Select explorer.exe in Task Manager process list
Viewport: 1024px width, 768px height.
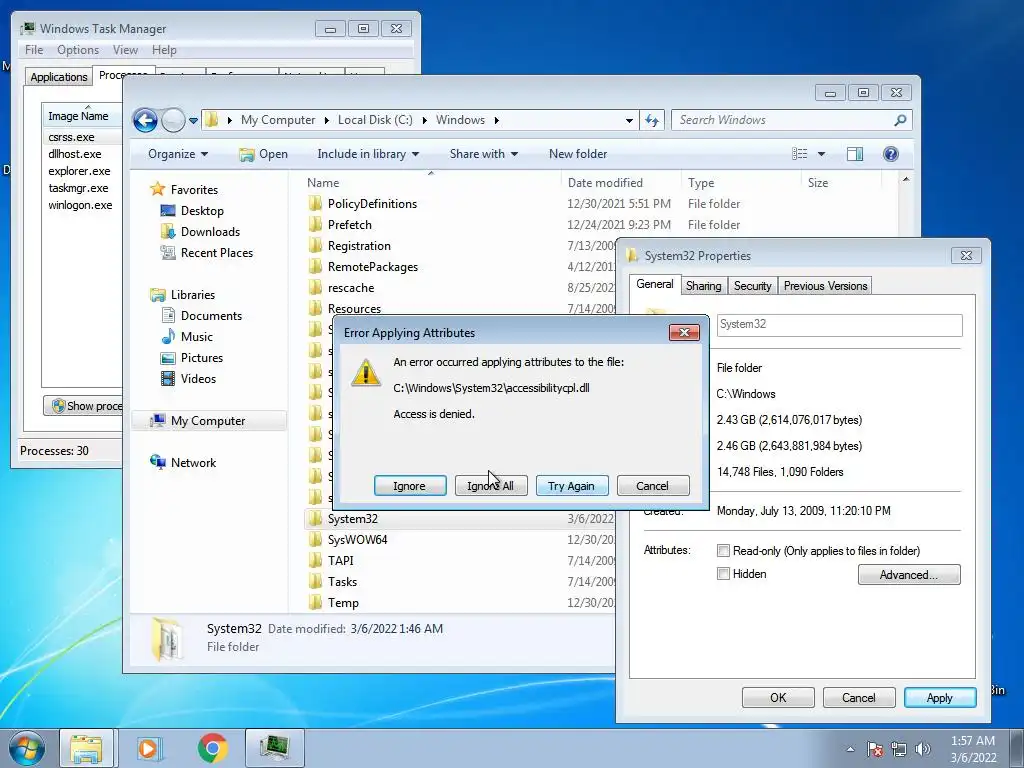coord(79,171)
